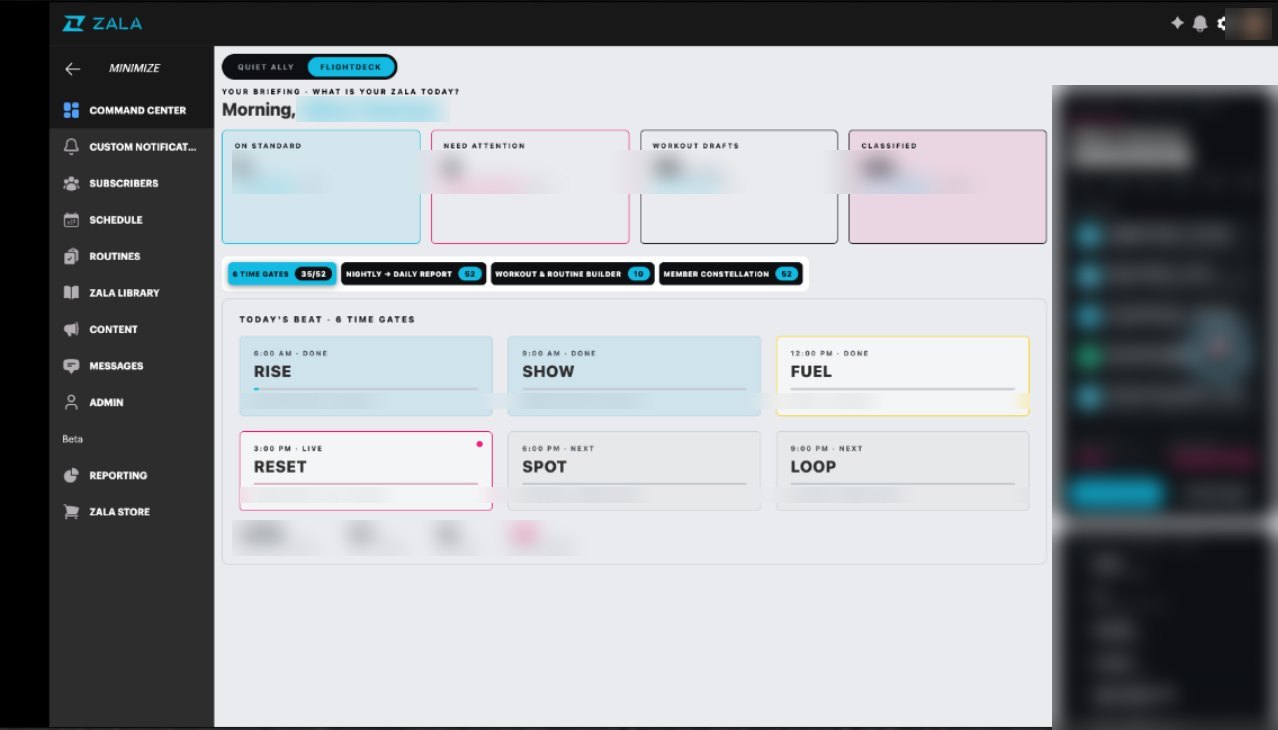This screenshot has width=1278, height=730.
Task: Click the RISE card progress bar
Action: 366,389
